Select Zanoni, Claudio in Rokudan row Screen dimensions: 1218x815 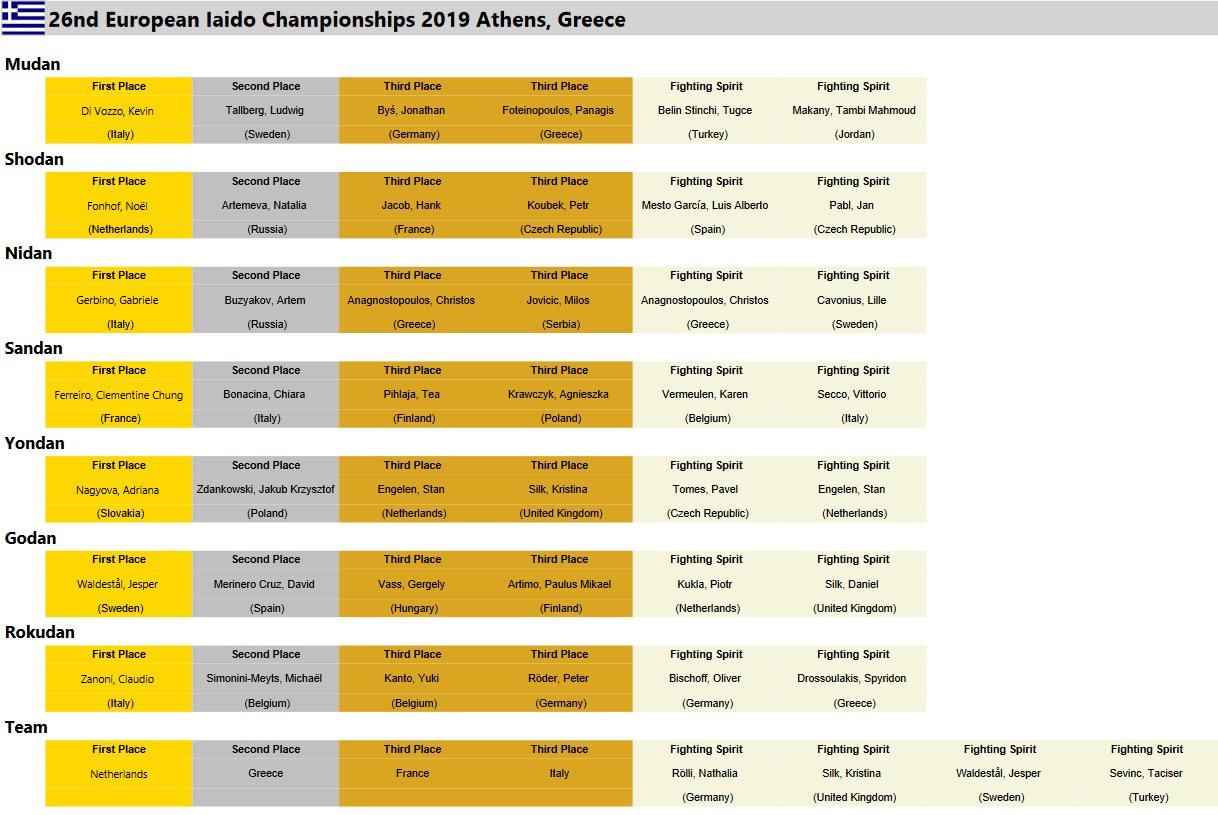[x=118, y=679]
